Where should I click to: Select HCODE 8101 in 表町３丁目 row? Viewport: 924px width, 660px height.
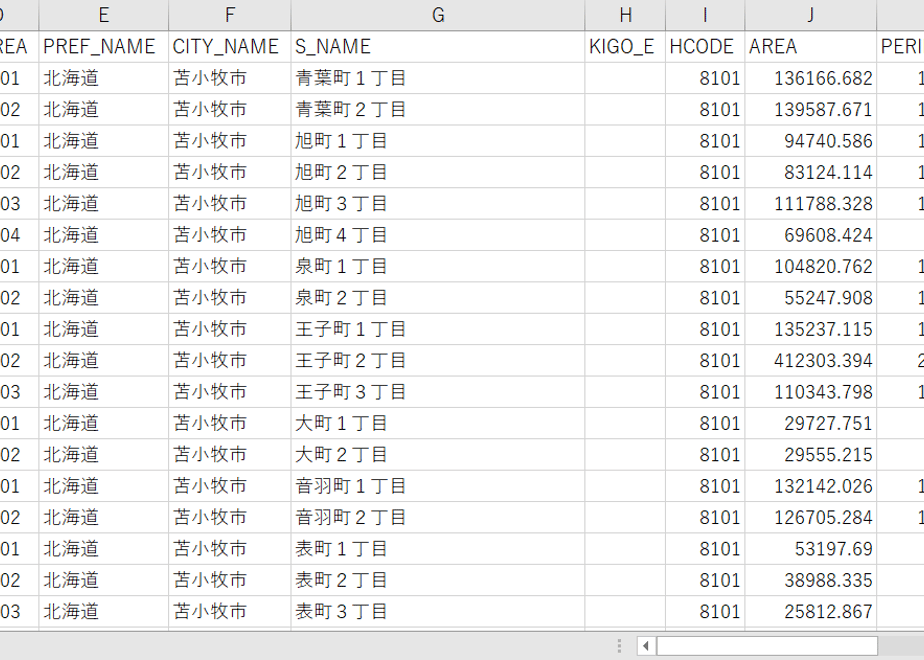(705, 612)
